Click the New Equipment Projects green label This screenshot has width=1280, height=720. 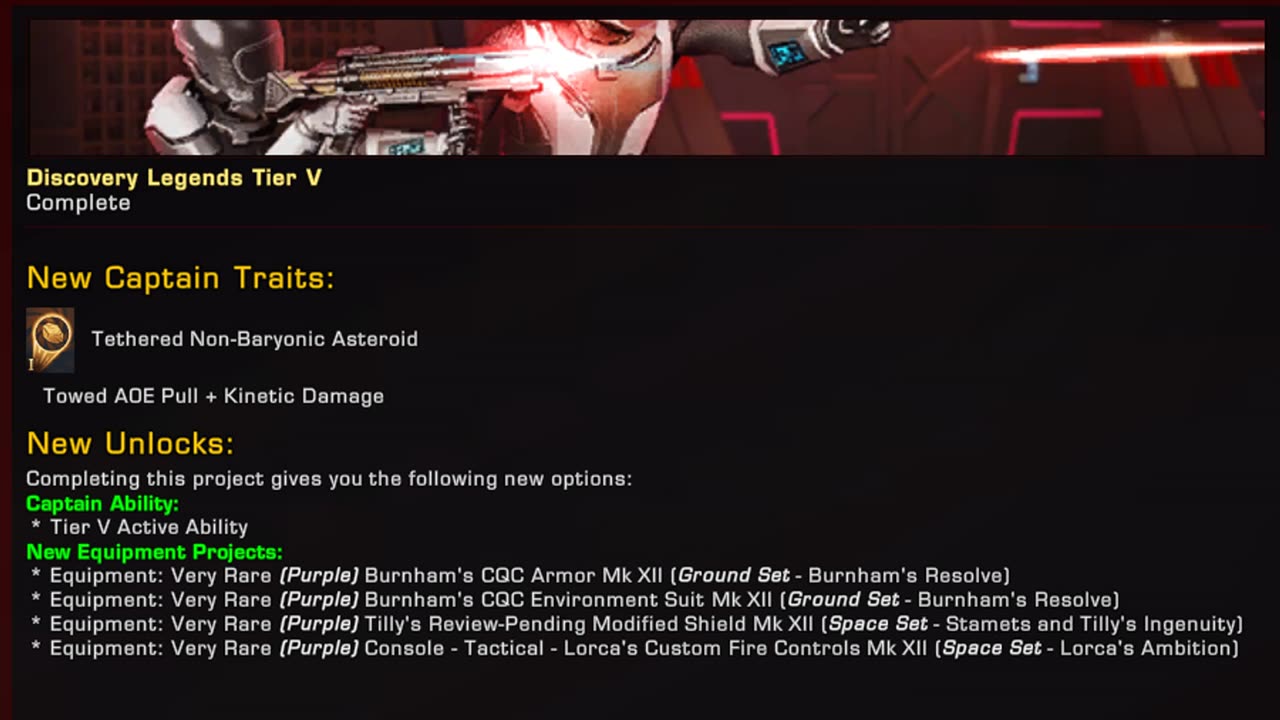point(154,552)
